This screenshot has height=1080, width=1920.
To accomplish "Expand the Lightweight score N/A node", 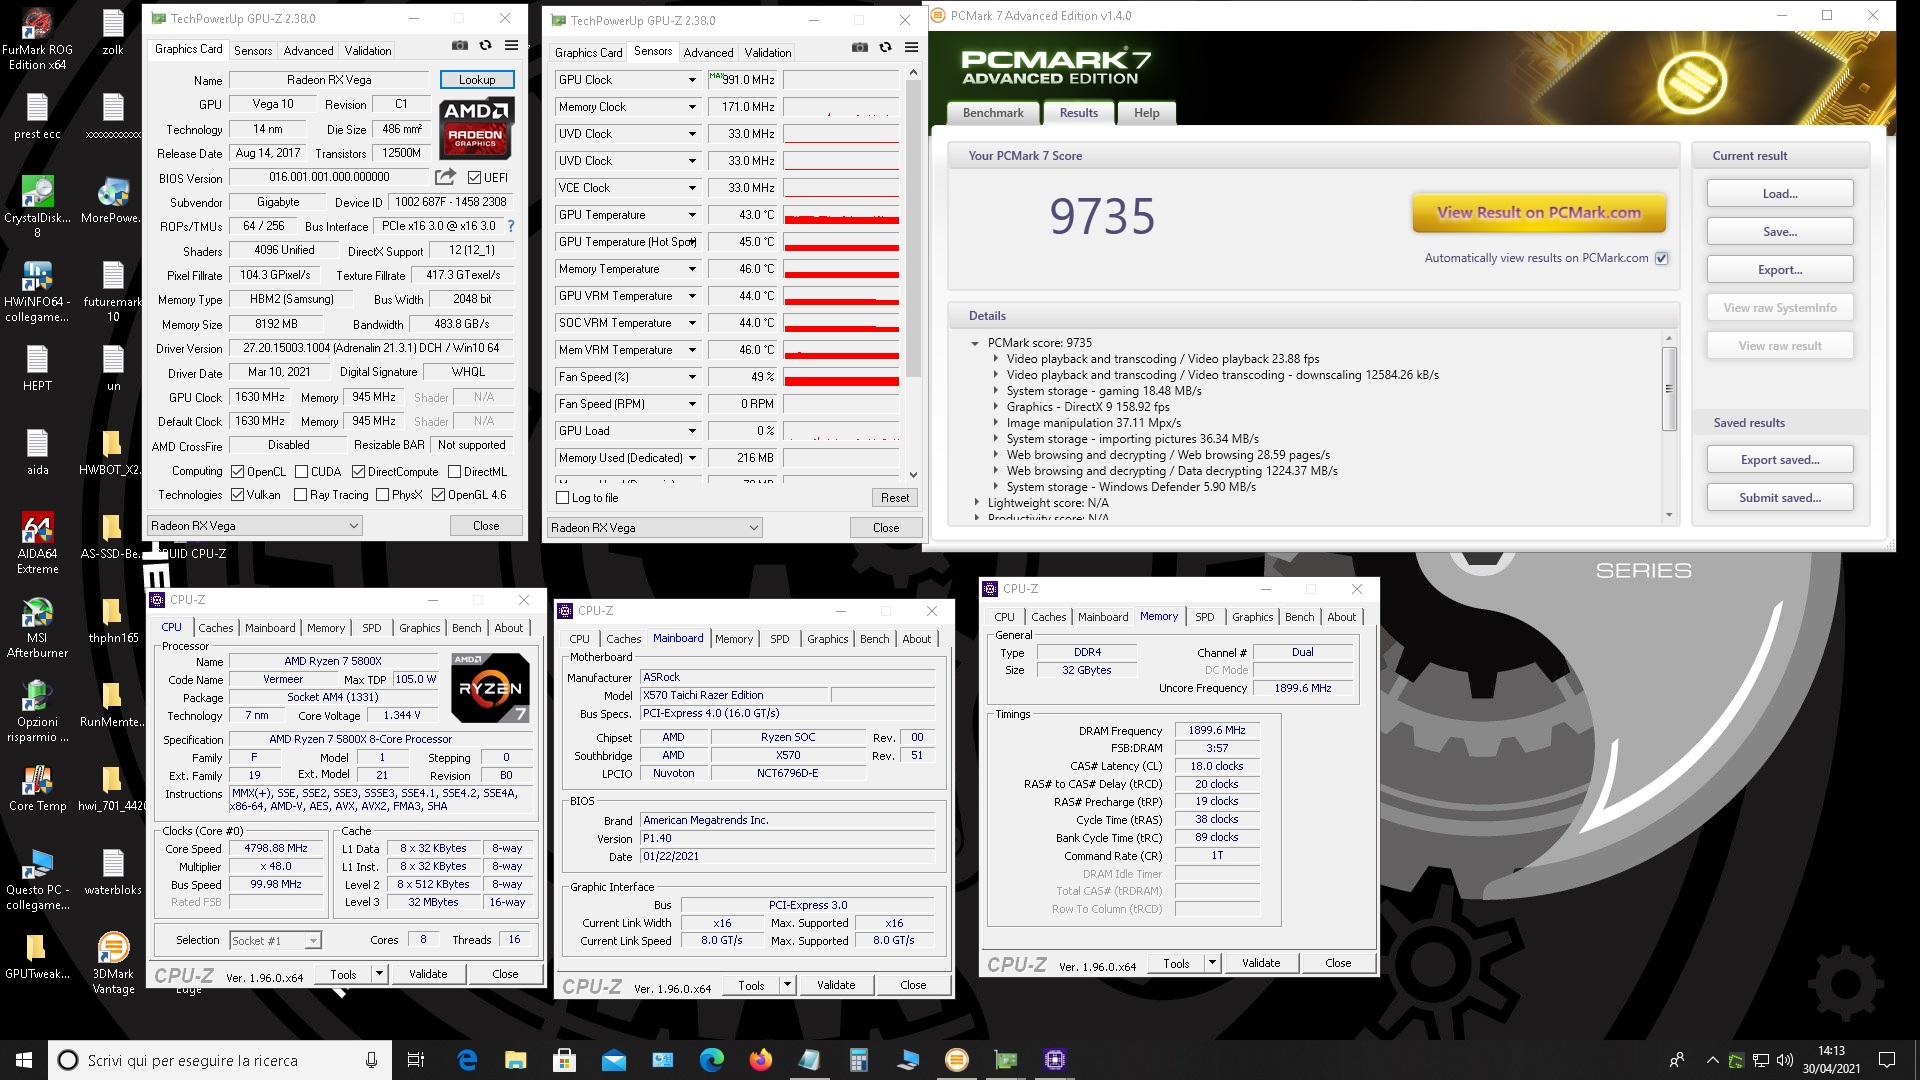I will coord(977,503).
